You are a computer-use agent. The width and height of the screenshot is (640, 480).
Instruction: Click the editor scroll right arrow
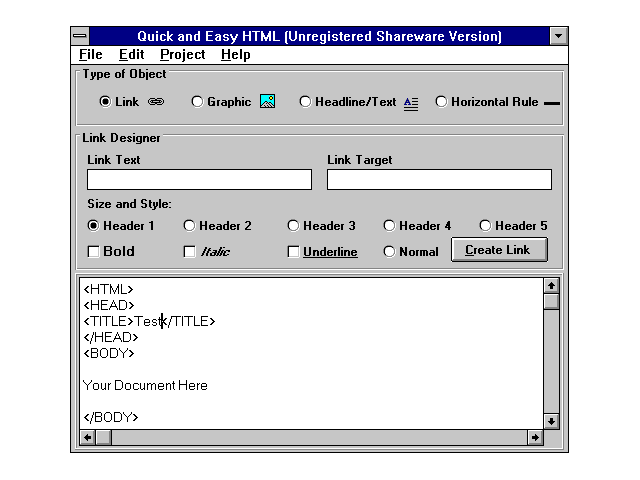point(535,437)
